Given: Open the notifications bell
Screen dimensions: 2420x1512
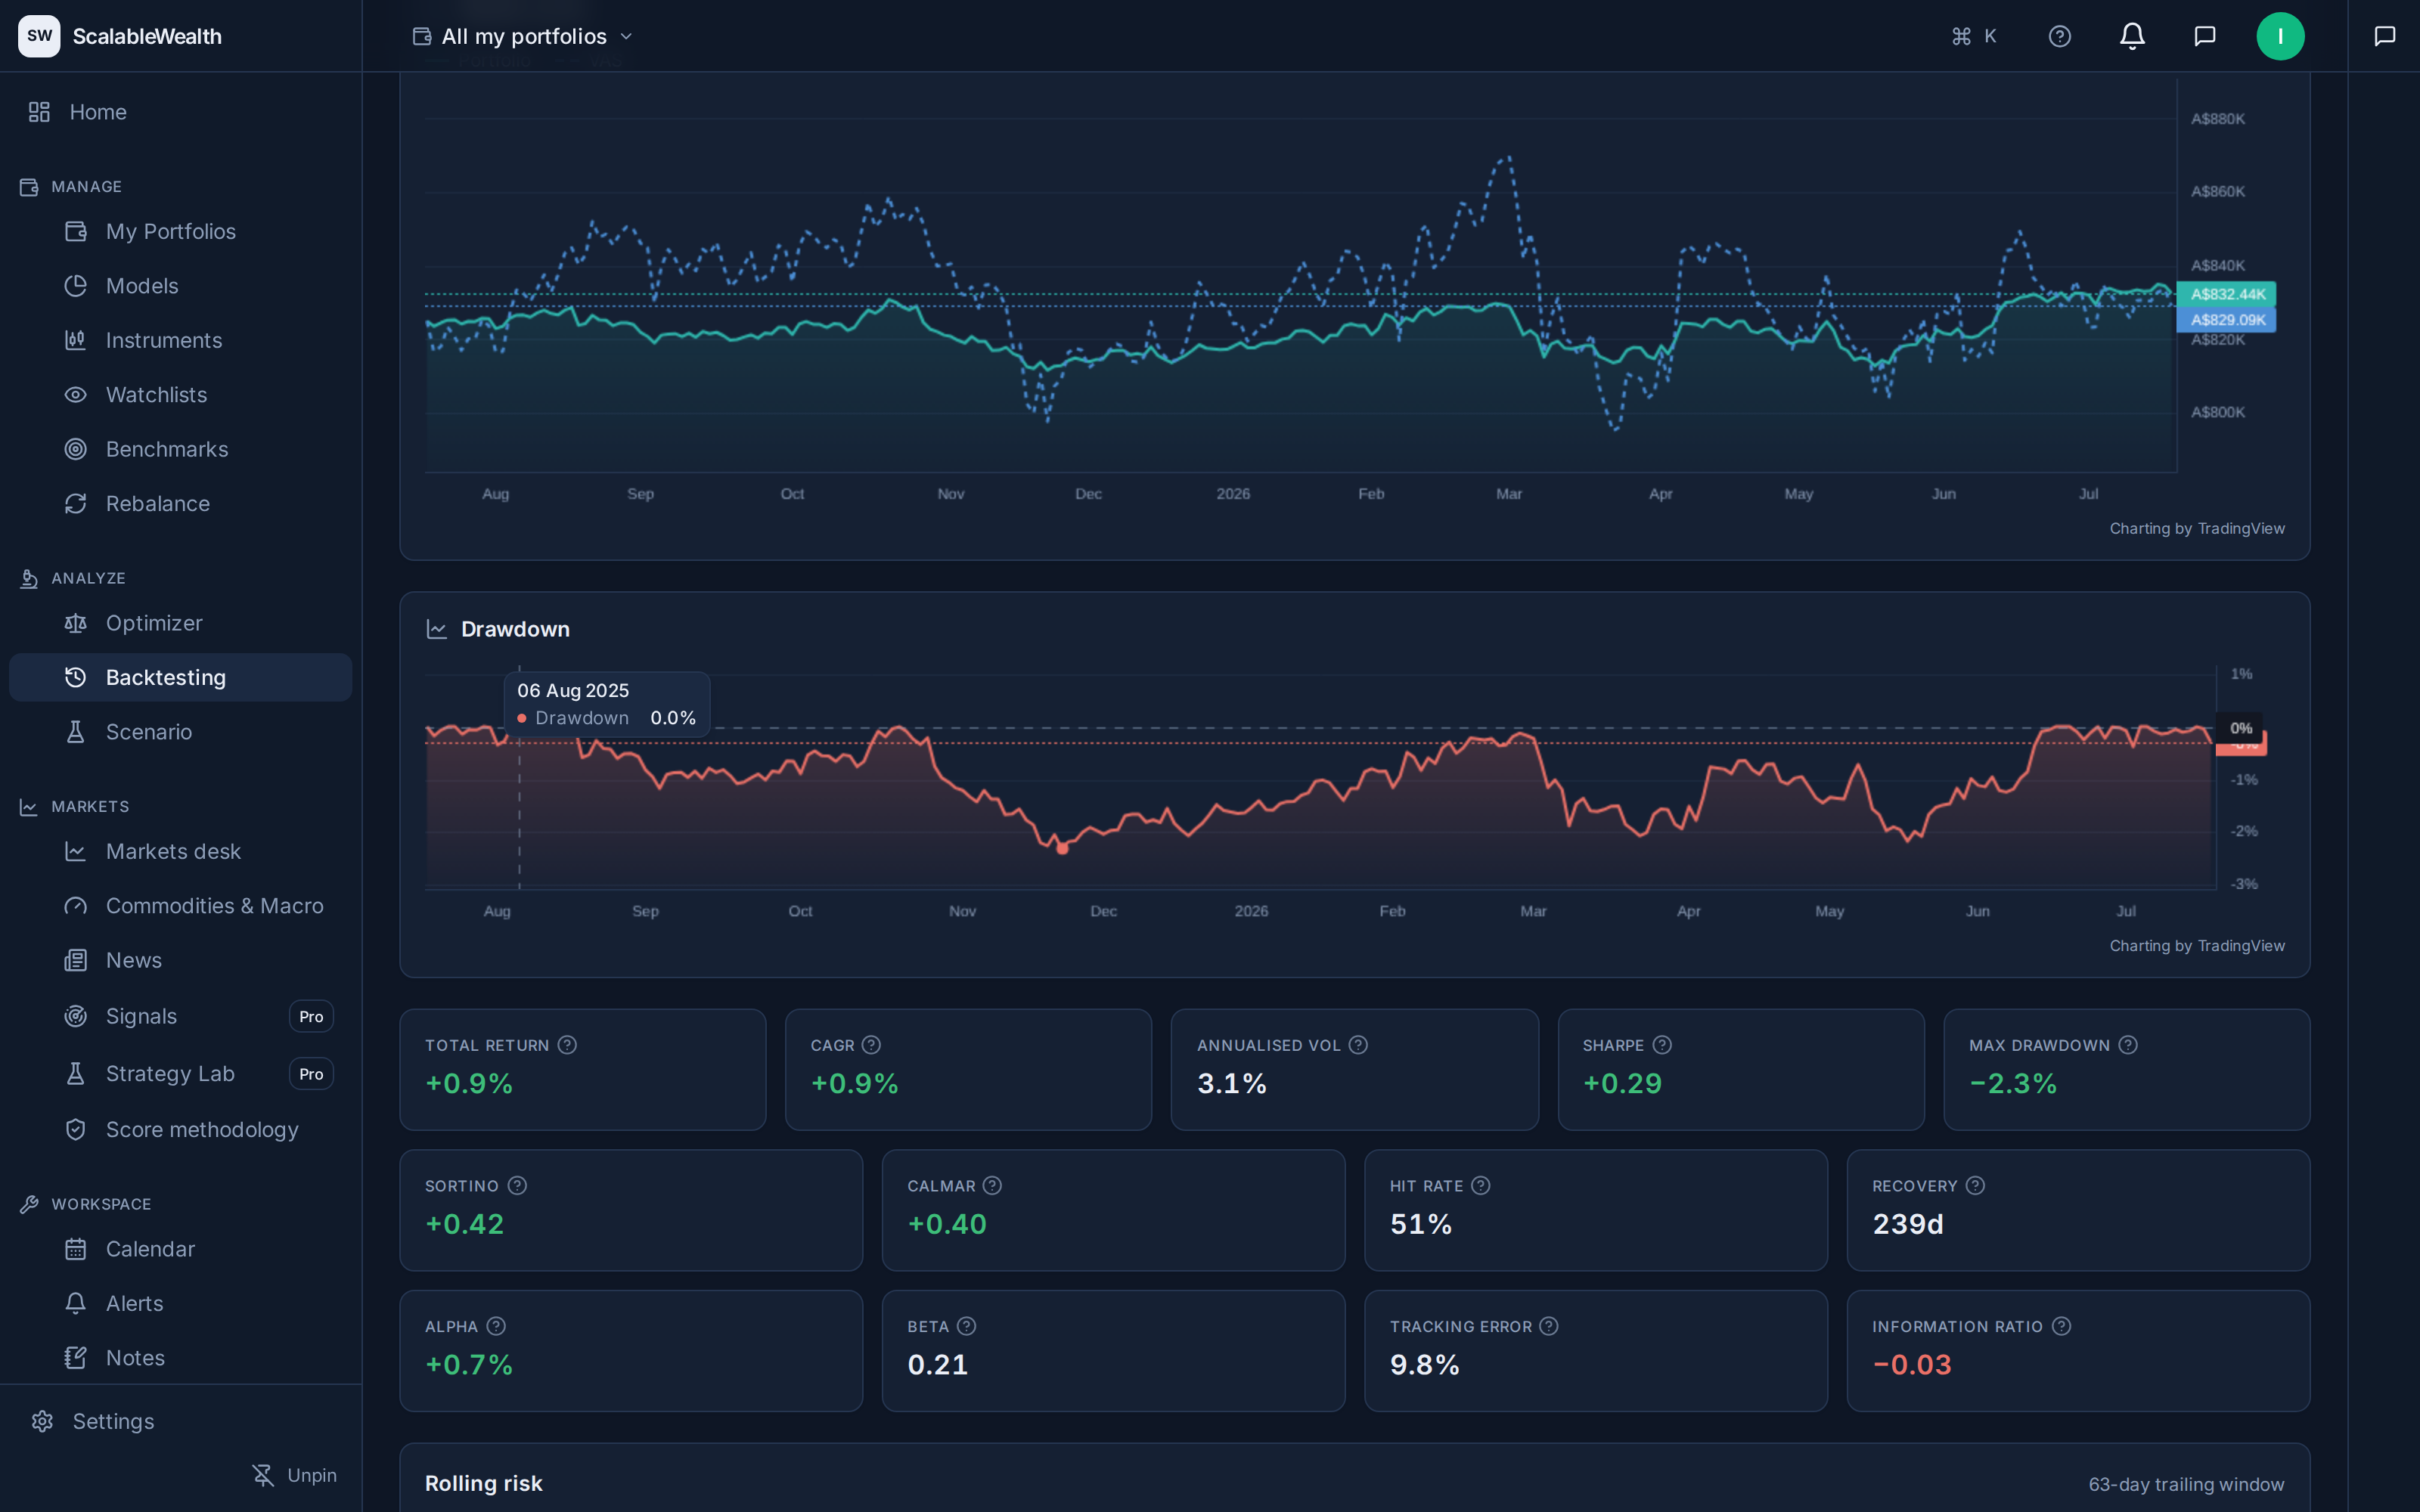Looking at the screenshot, I should pyautogui.click(x=2132, y=36).
